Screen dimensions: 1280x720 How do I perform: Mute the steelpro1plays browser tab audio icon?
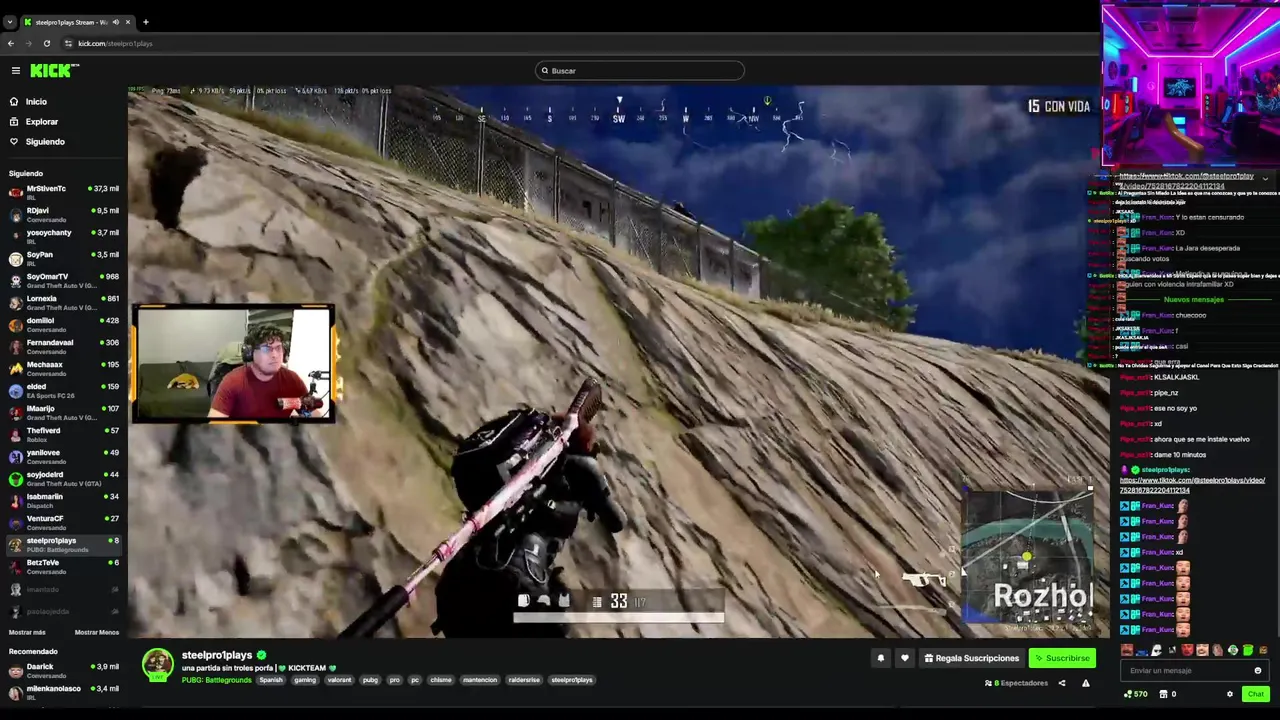[x=115, y=22]
